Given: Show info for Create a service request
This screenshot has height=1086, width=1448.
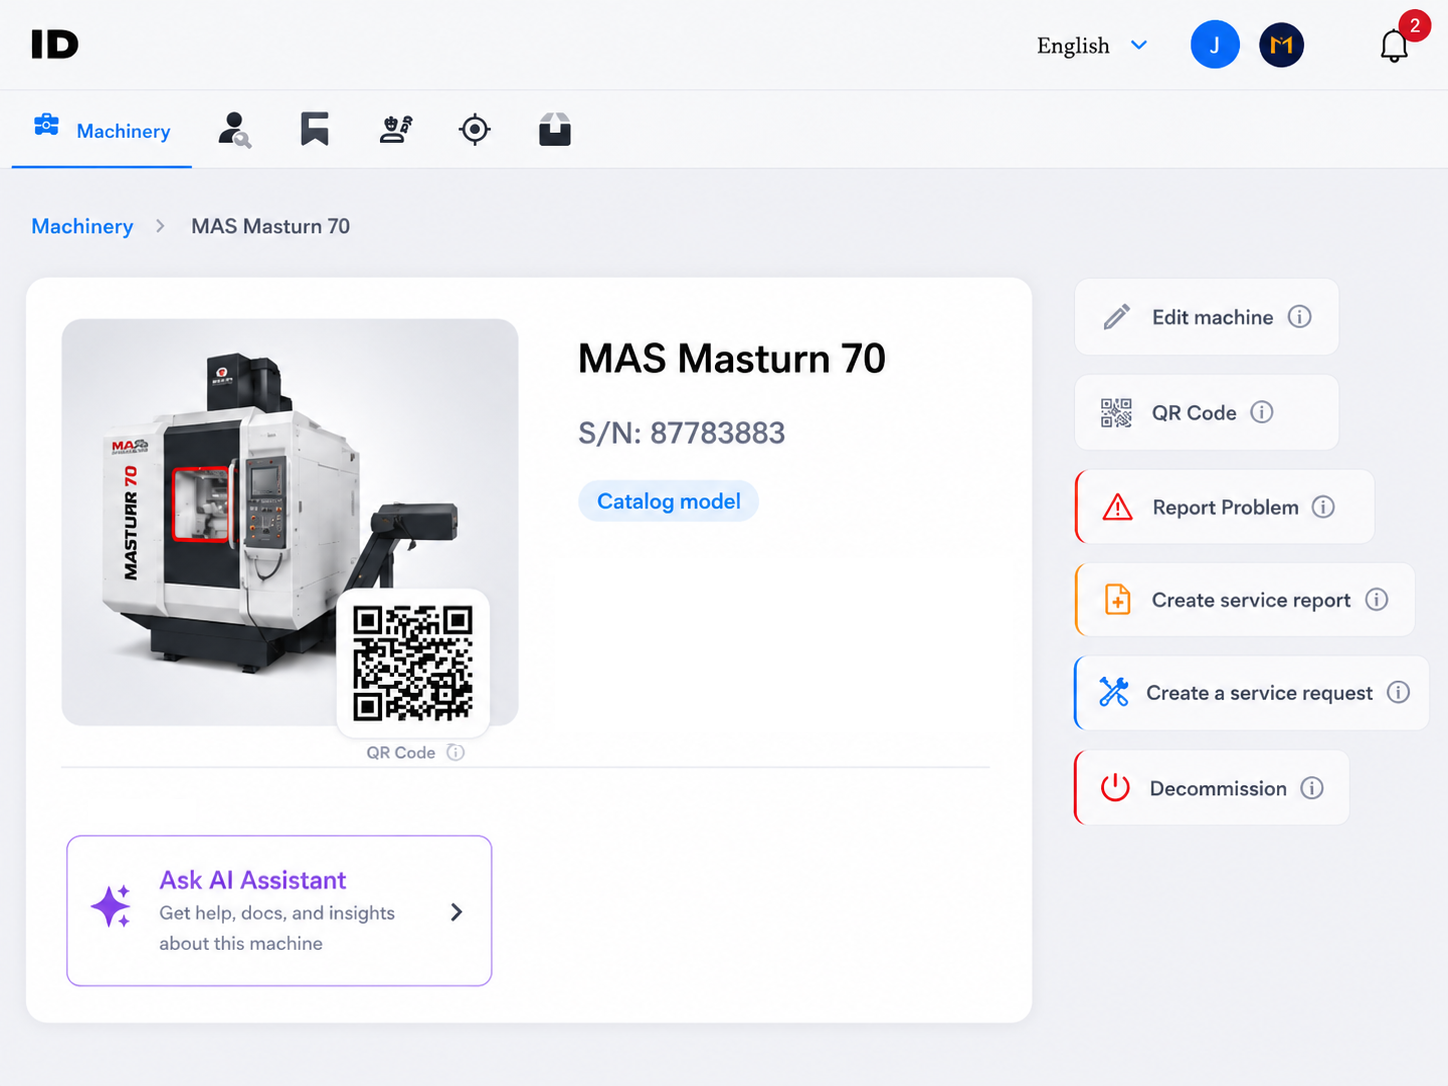Looking at the screenshot, I should point(1399,692).
